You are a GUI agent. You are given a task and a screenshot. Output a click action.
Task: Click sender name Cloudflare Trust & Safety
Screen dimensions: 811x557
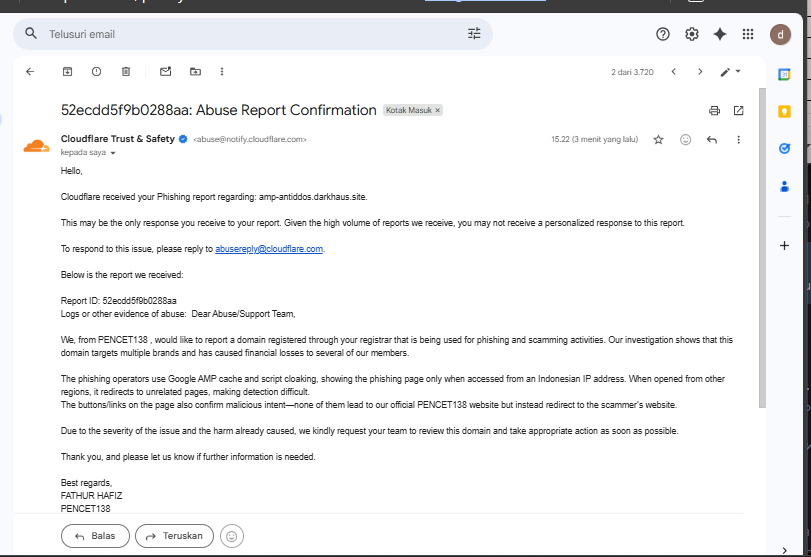point(117,139)
